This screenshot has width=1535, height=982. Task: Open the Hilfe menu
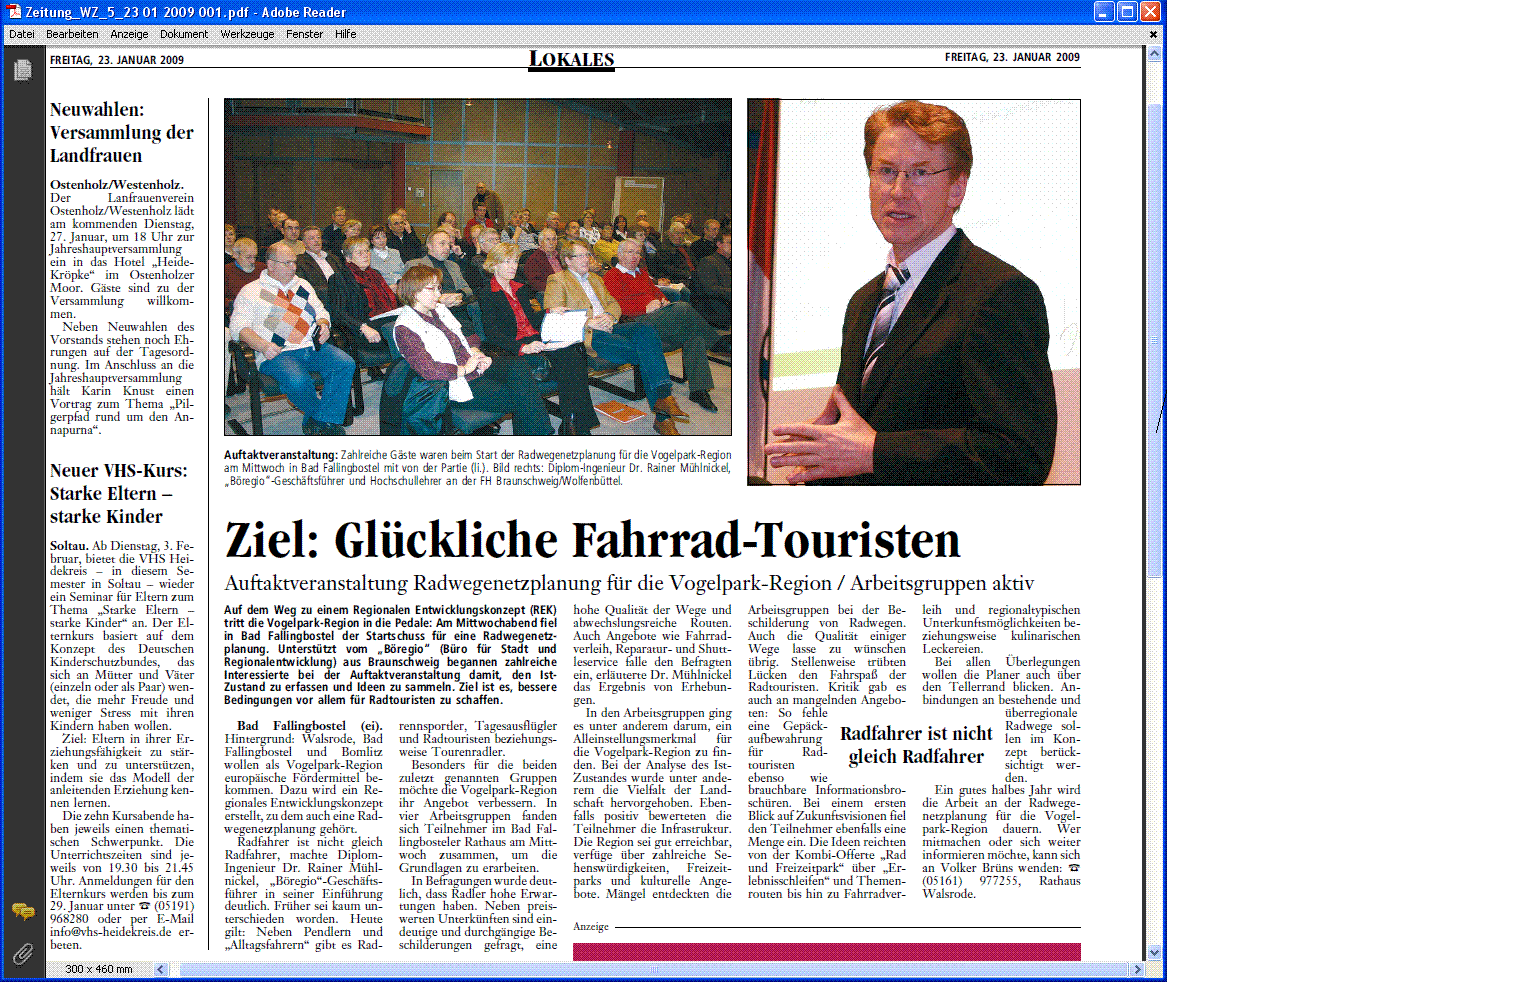pos(345,34)
